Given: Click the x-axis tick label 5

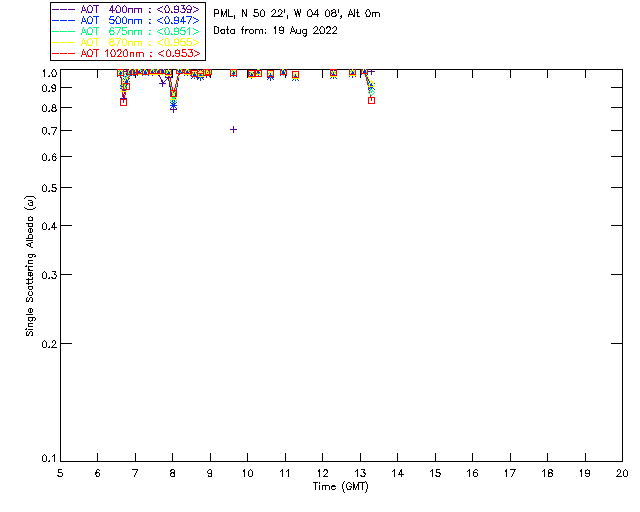Looking at the screenshot, I should [60, 473].
